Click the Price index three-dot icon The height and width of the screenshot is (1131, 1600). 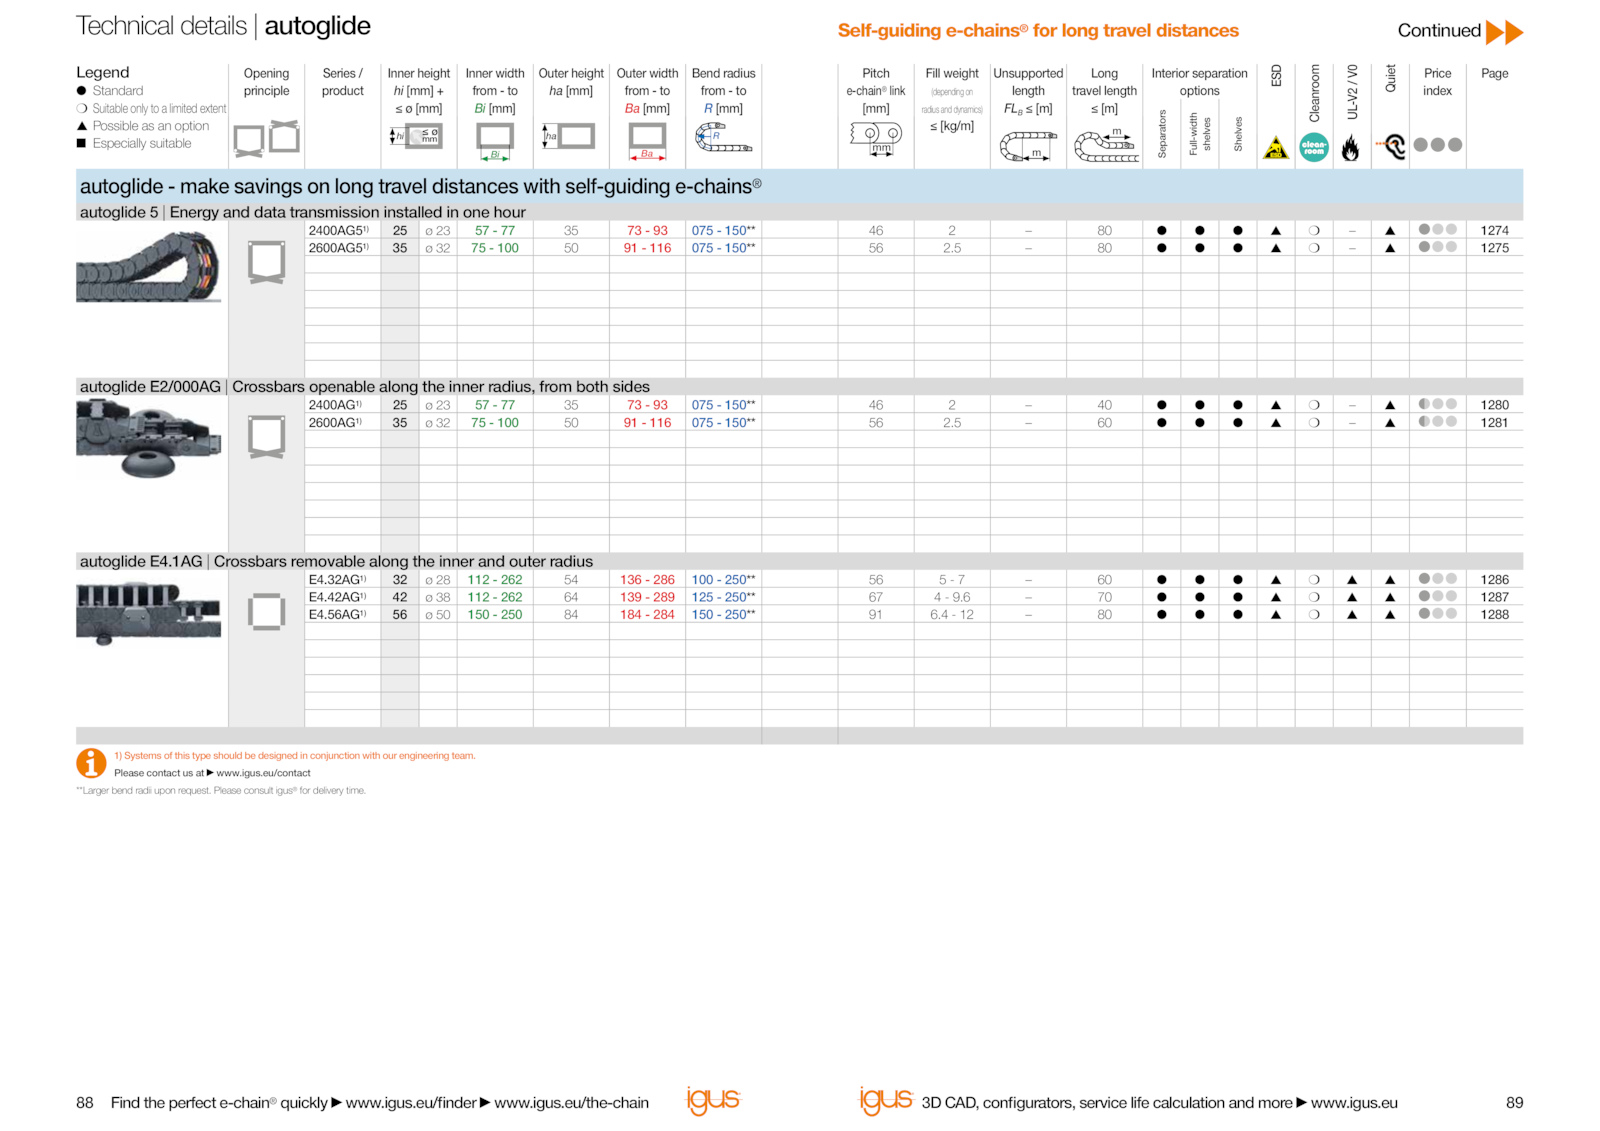(x=1438, y=145)
